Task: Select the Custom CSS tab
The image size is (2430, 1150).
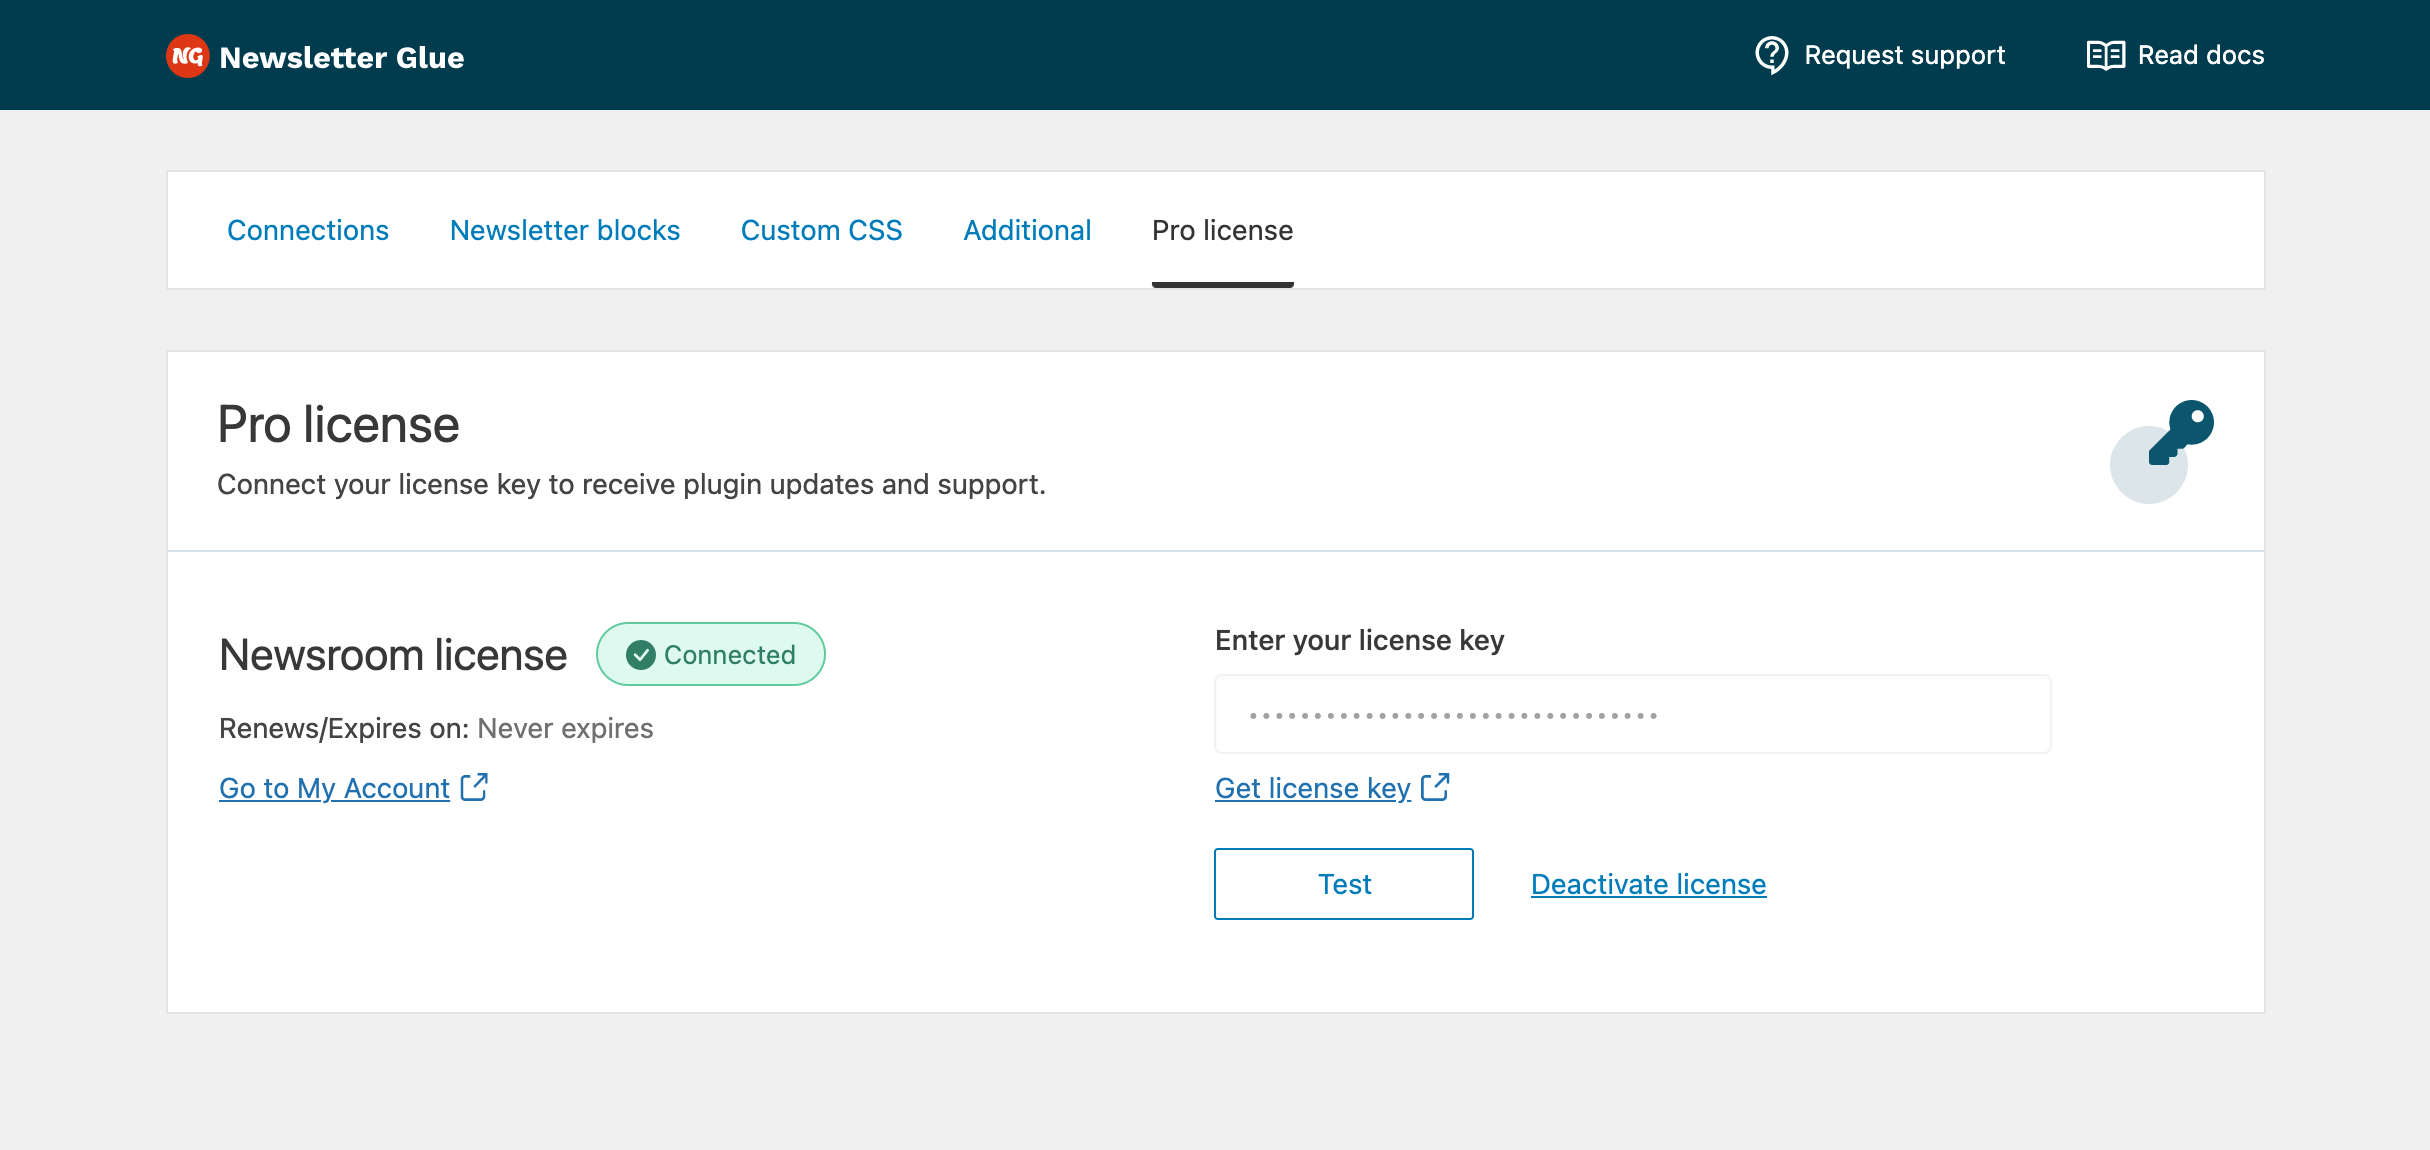Action: click(x=821, y=230)
